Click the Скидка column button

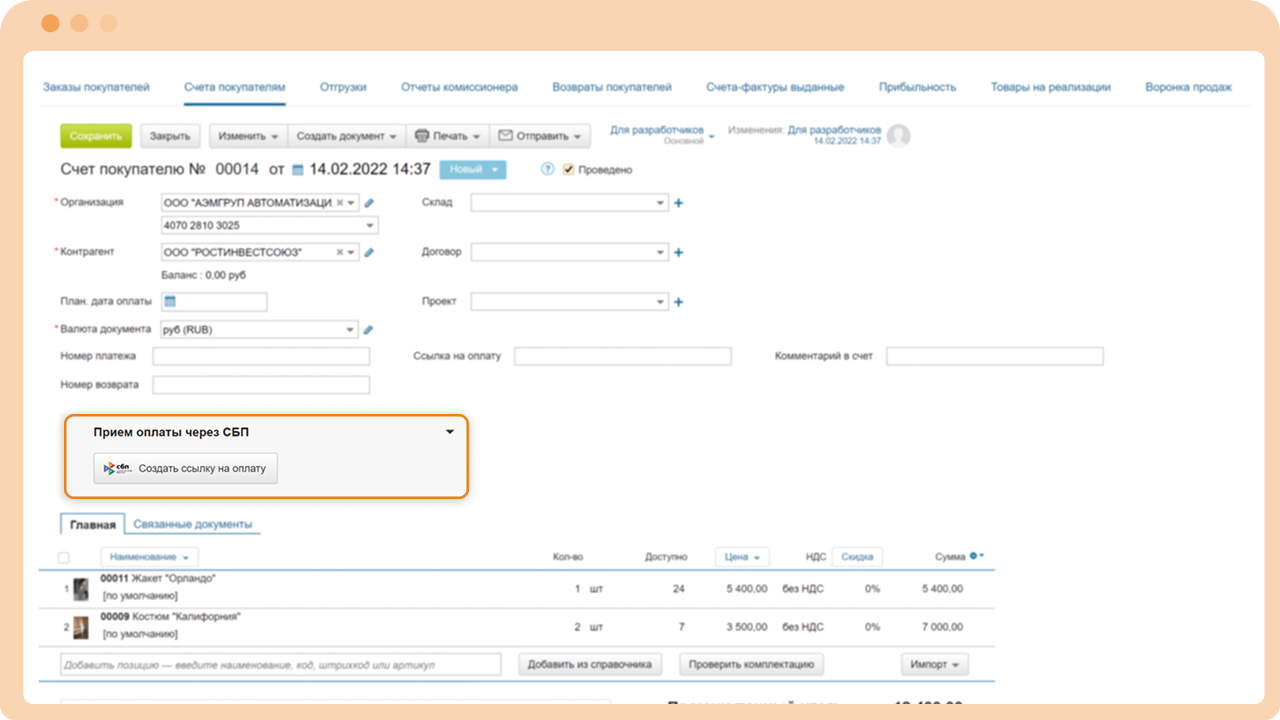(857, 557)
